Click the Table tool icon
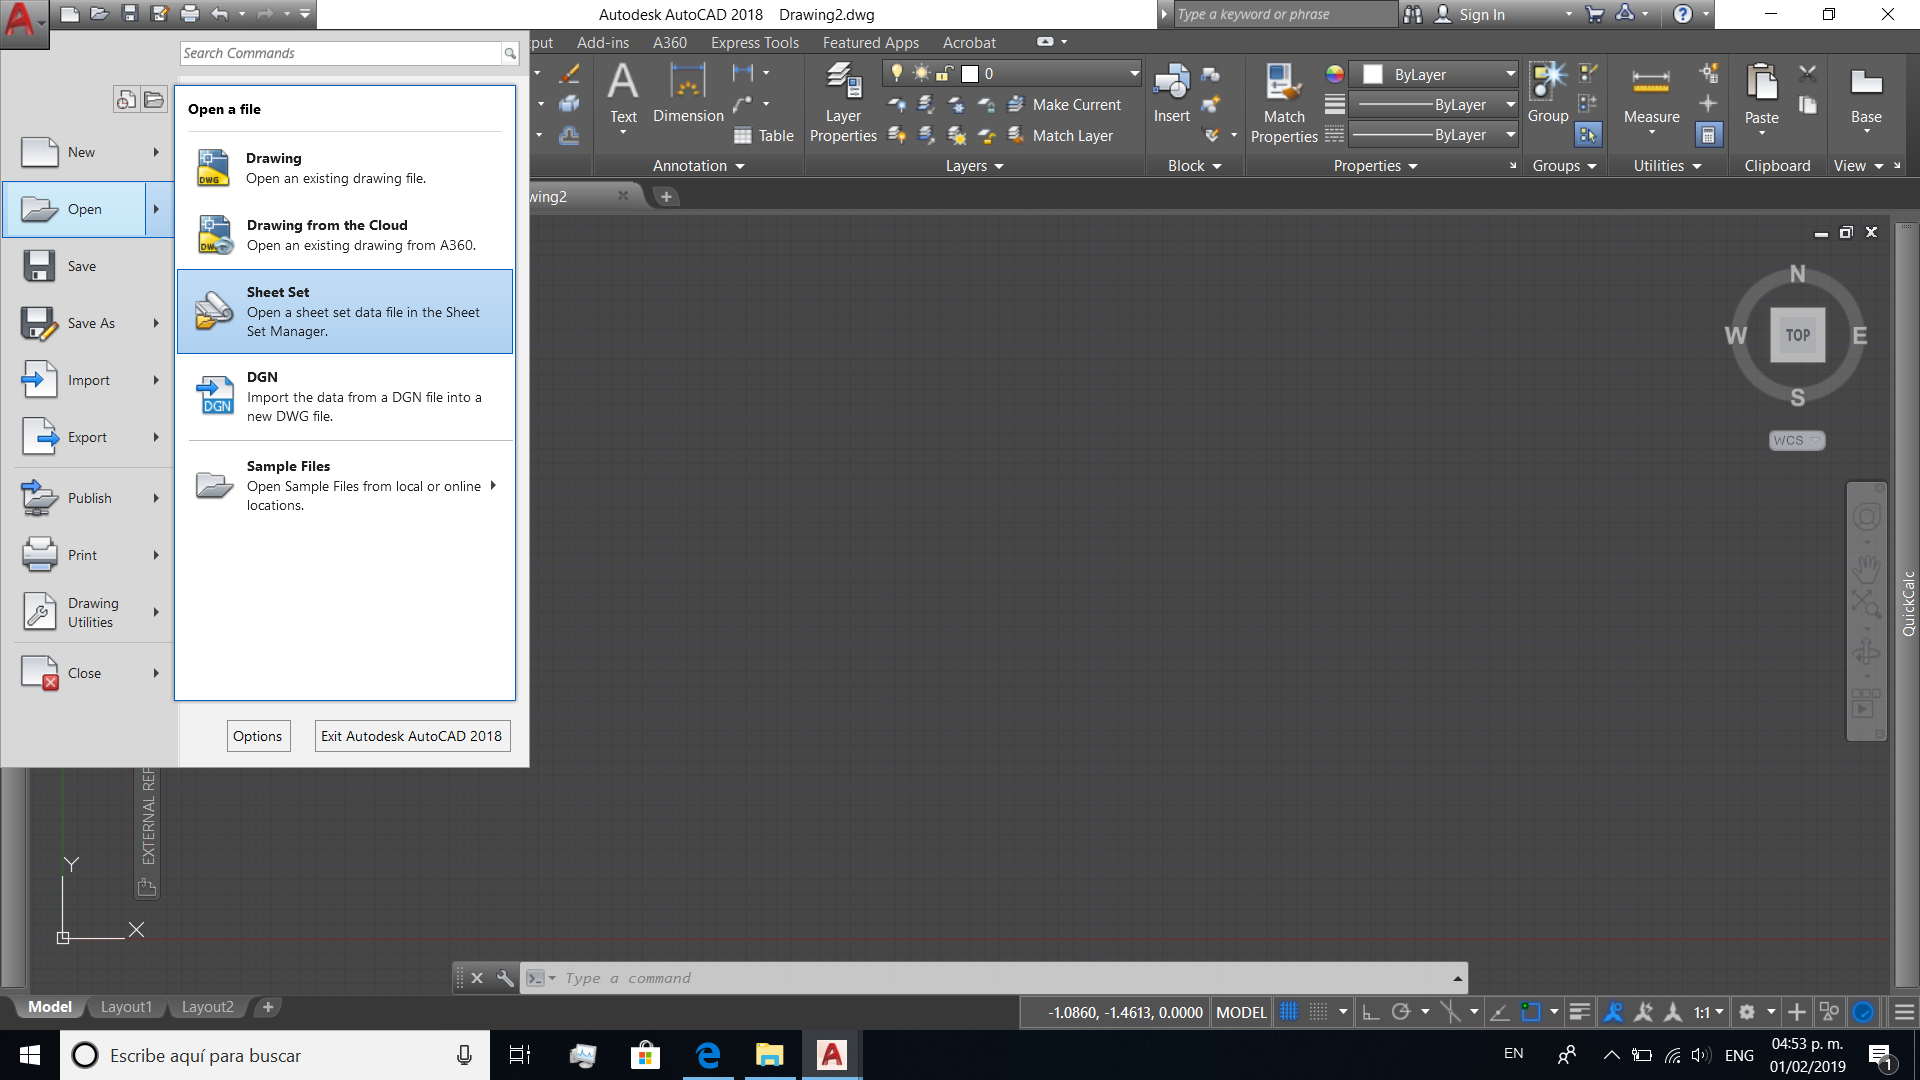1920x1080 pixels. pos(743,135)
